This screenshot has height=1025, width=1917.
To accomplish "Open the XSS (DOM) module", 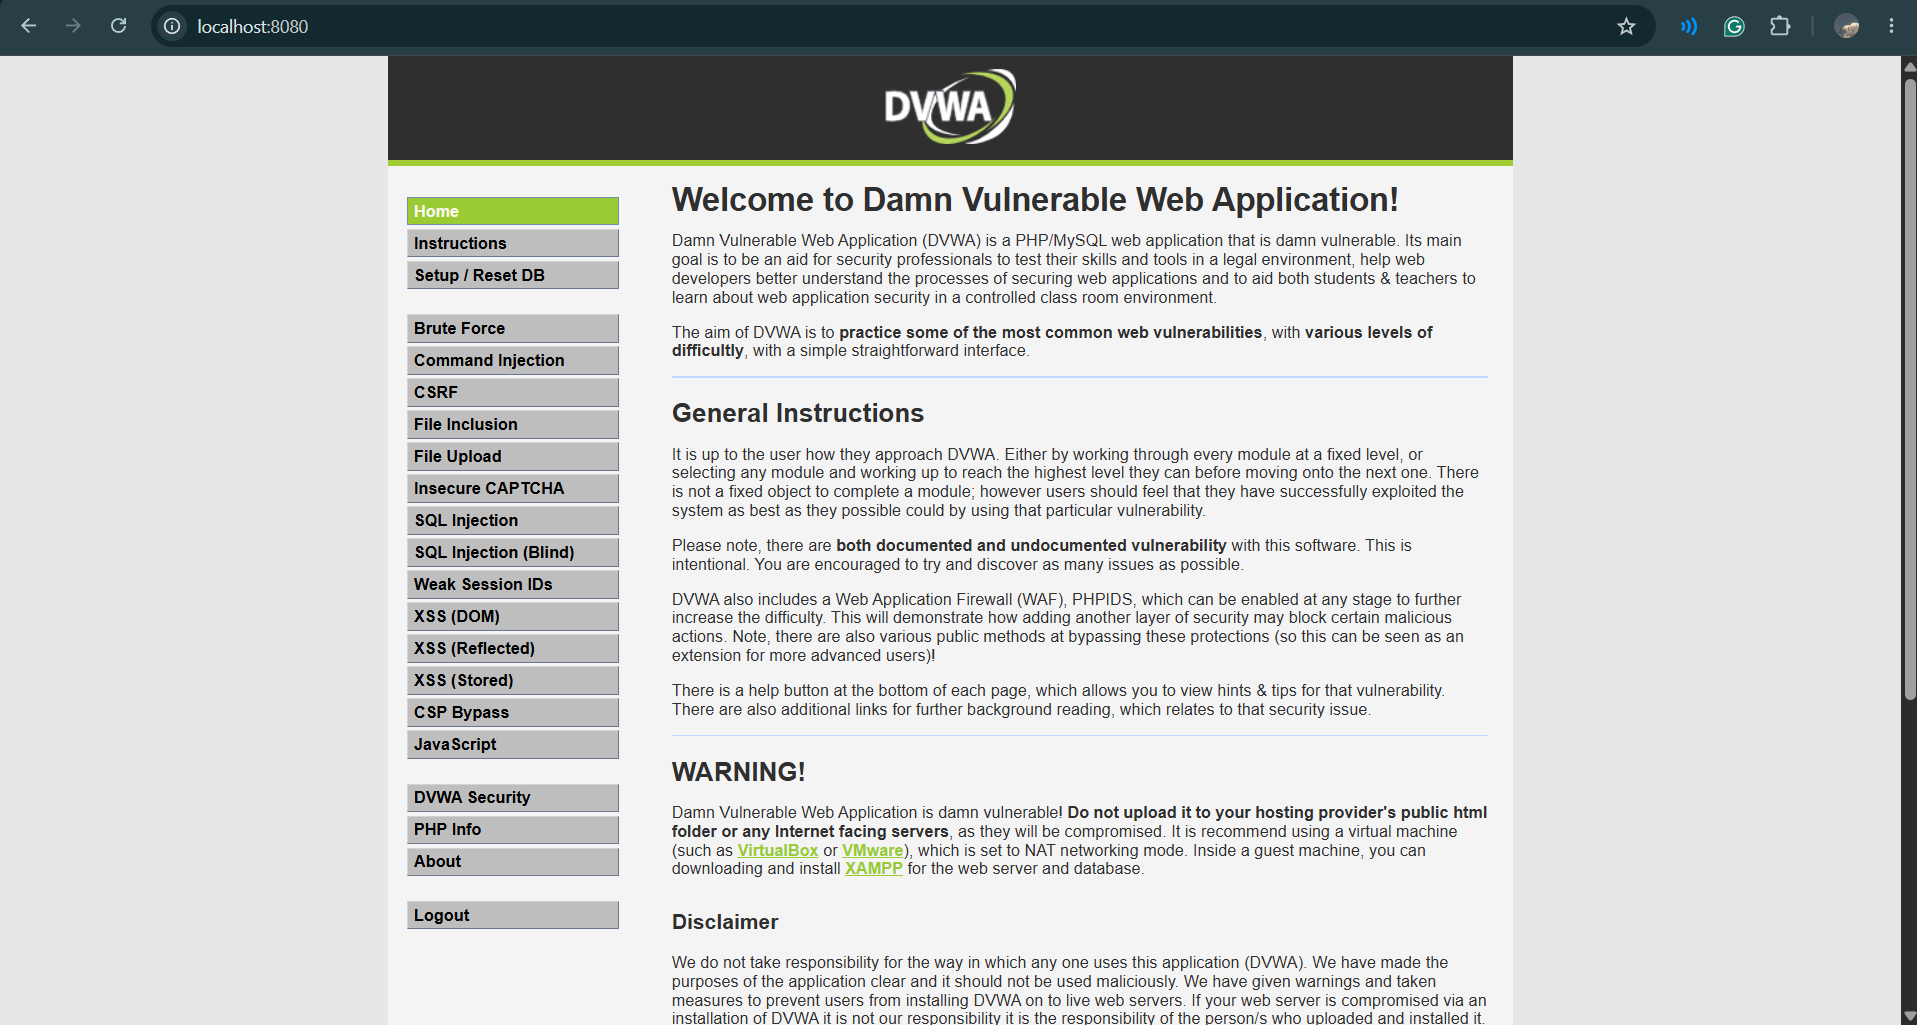I will [513, 616].
